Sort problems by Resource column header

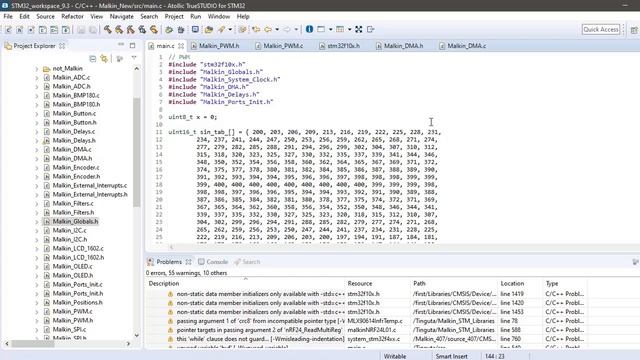coord(378,283)
